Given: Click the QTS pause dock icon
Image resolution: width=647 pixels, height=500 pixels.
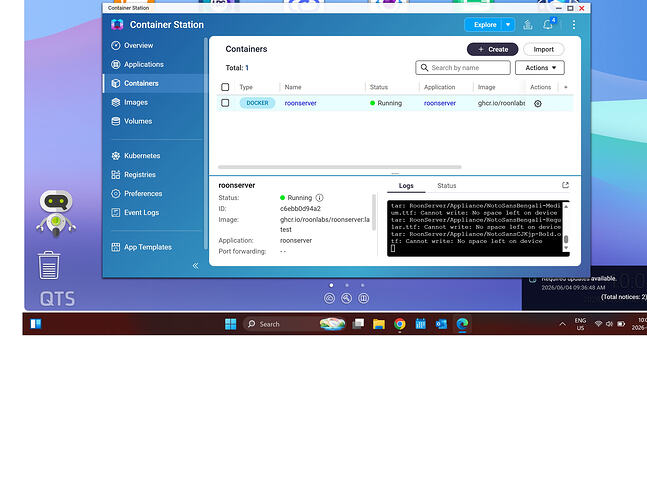Looking at the screenshot, I should coord(364,298).
